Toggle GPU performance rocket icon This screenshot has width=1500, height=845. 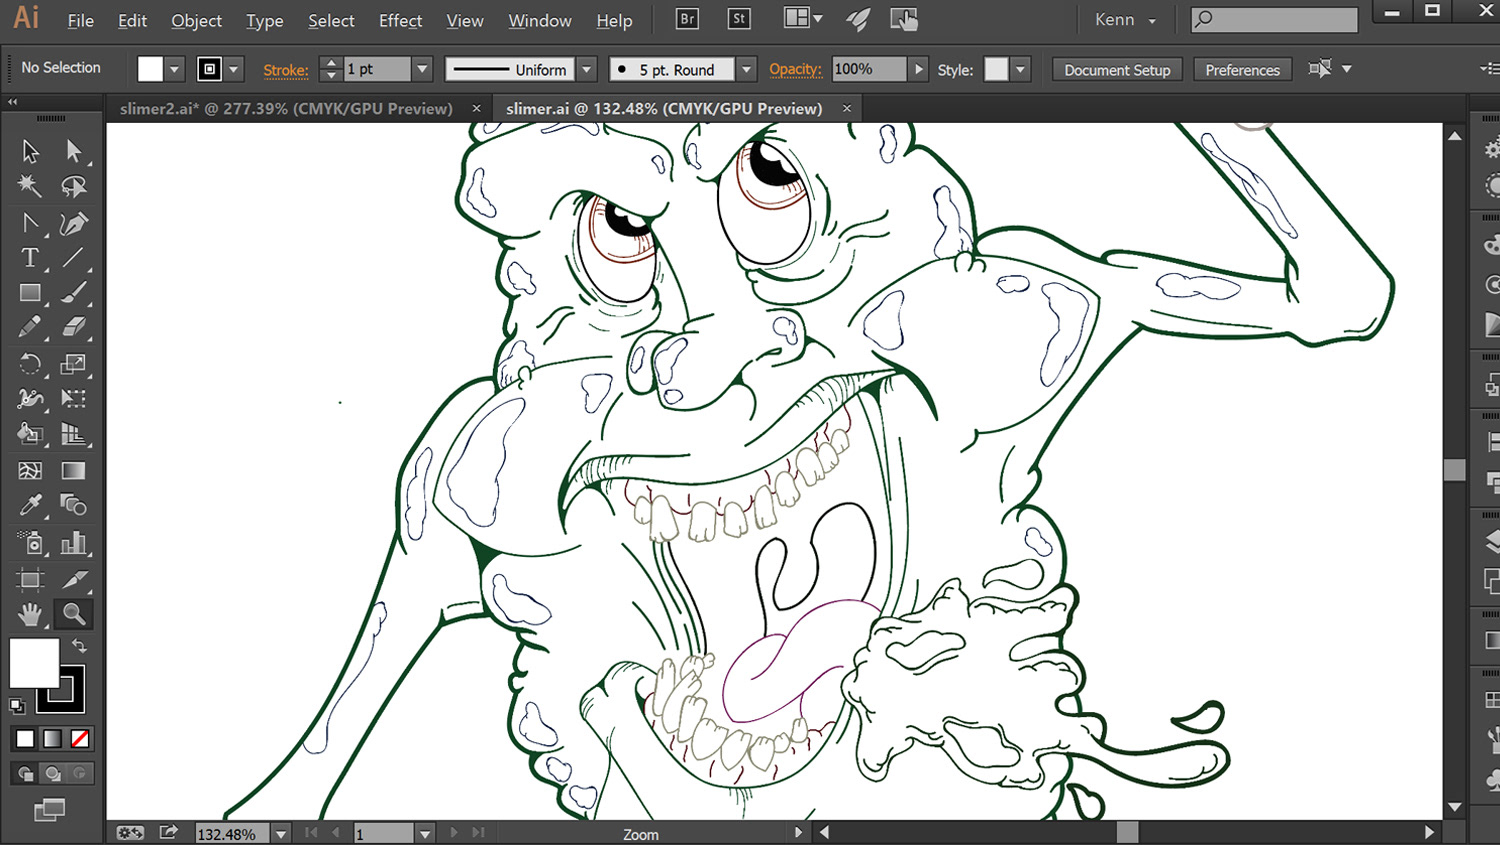pos(858,19)
